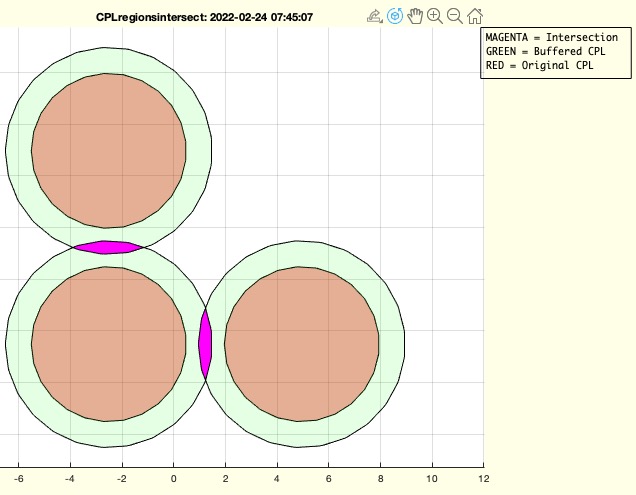The height and width of the screenshot is (495, 636).
Task: Open the export plot options icon
Action: coord(375,17)
